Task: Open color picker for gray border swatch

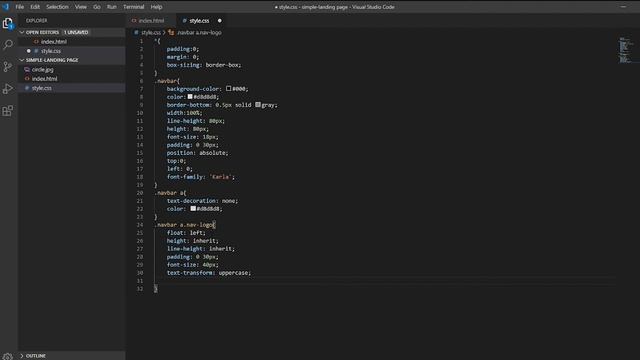Action: (258, 105)
